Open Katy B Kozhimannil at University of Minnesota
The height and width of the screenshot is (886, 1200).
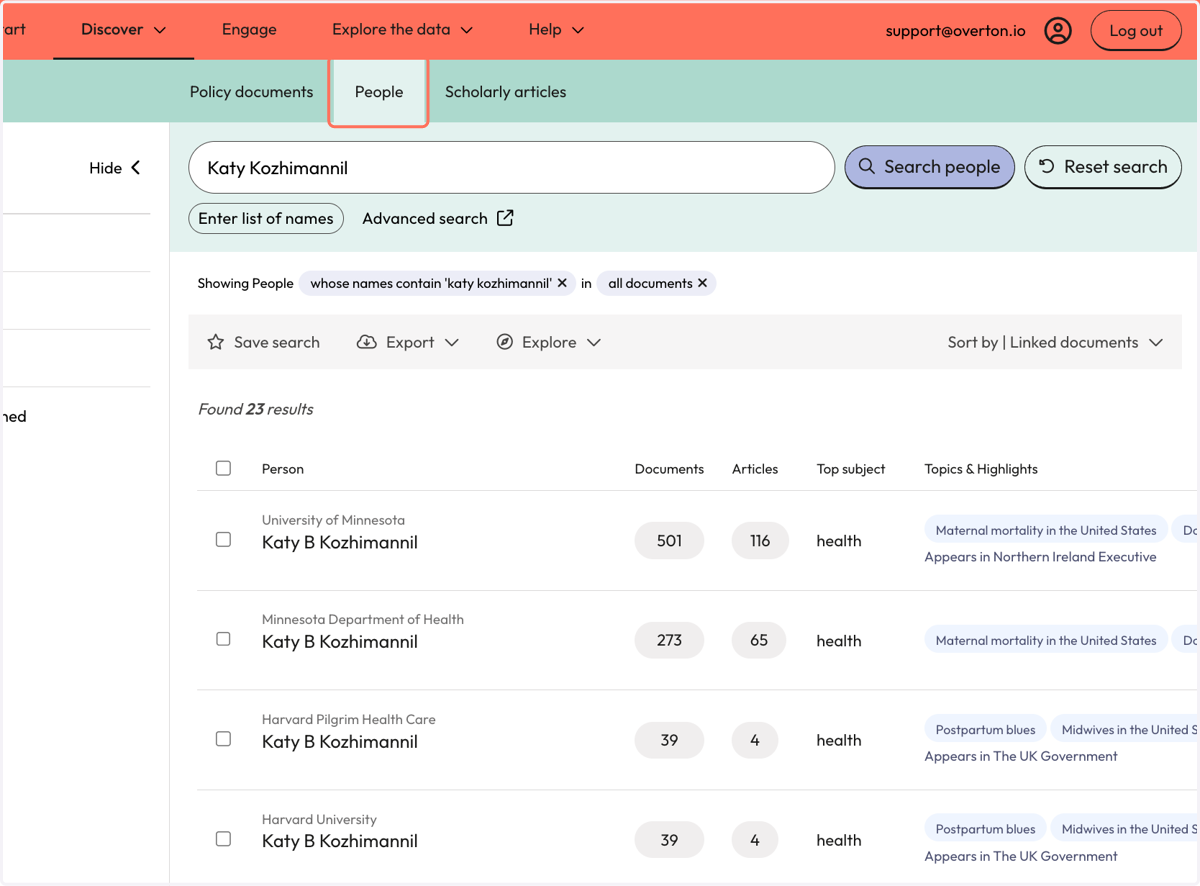click(x=340, y=542)
